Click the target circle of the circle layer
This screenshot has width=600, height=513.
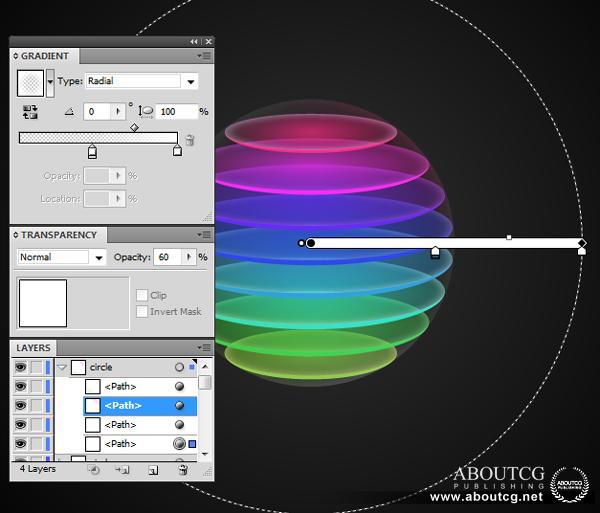click(179, 367)
